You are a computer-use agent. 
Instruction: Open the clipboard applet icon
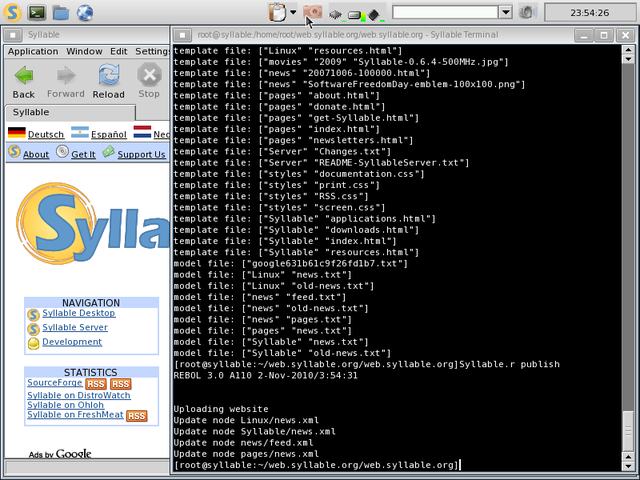(278, 12)
